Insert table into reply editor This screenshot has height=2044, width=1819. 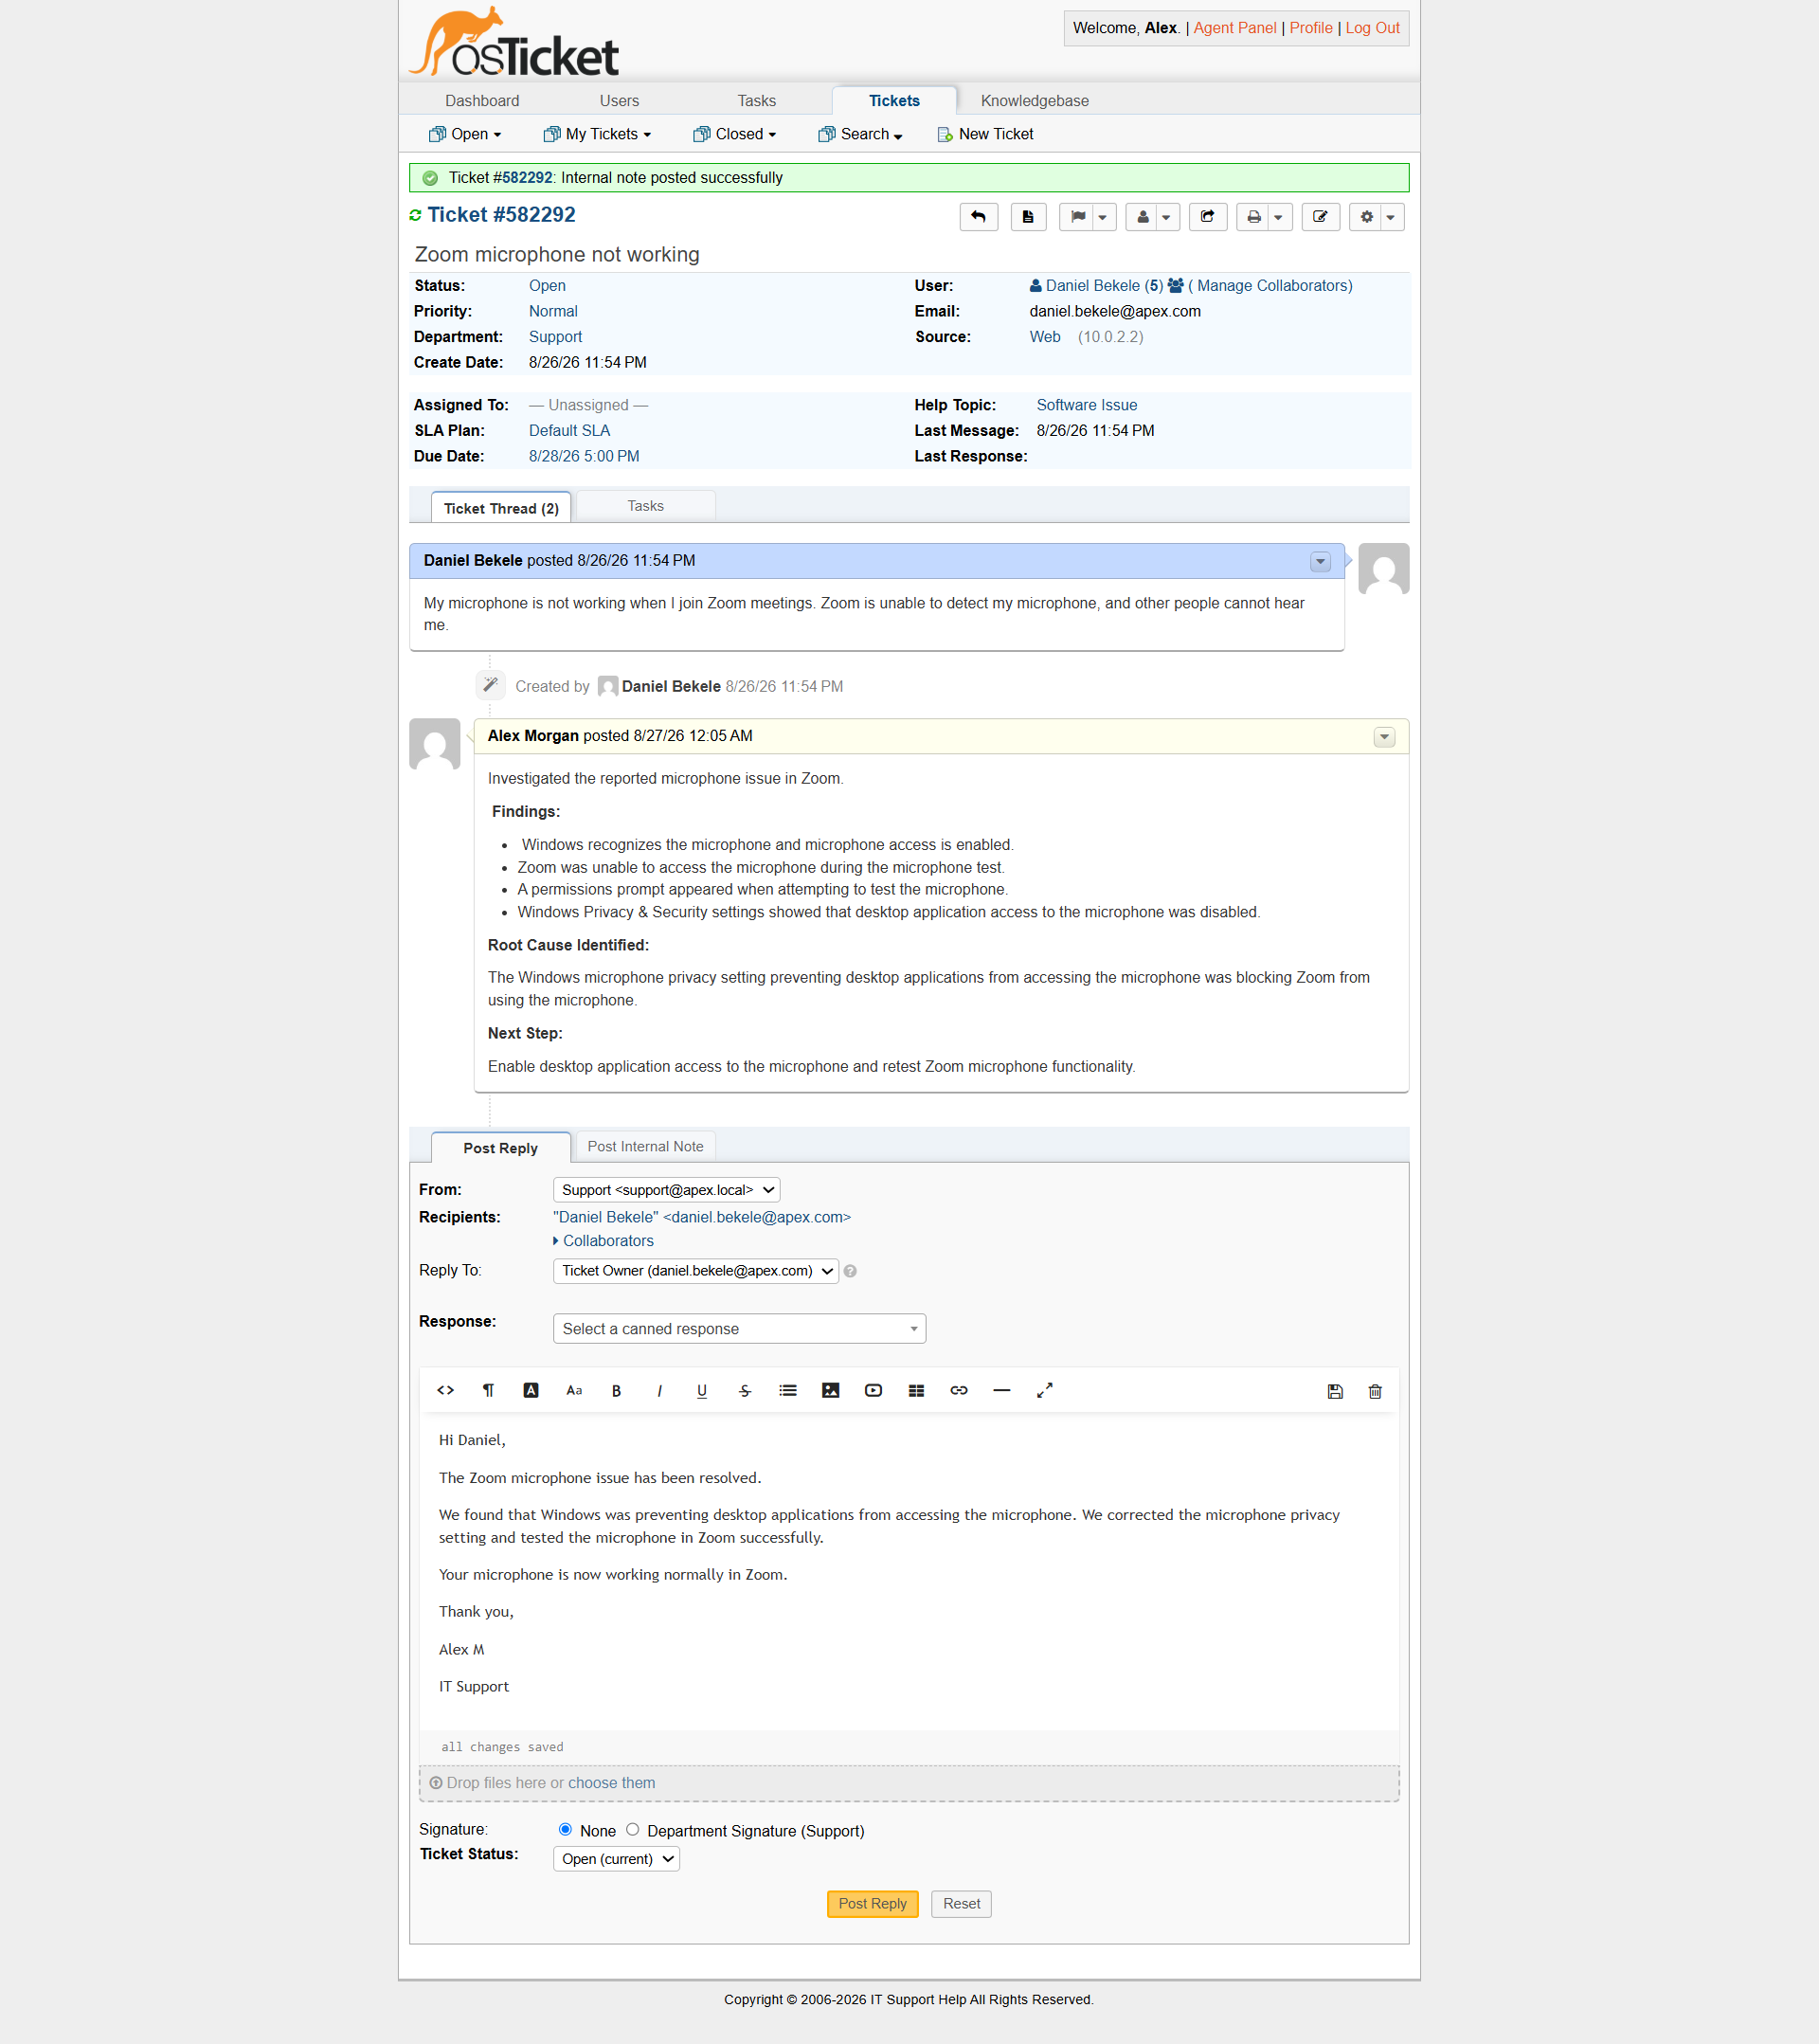coord(916,1390)
